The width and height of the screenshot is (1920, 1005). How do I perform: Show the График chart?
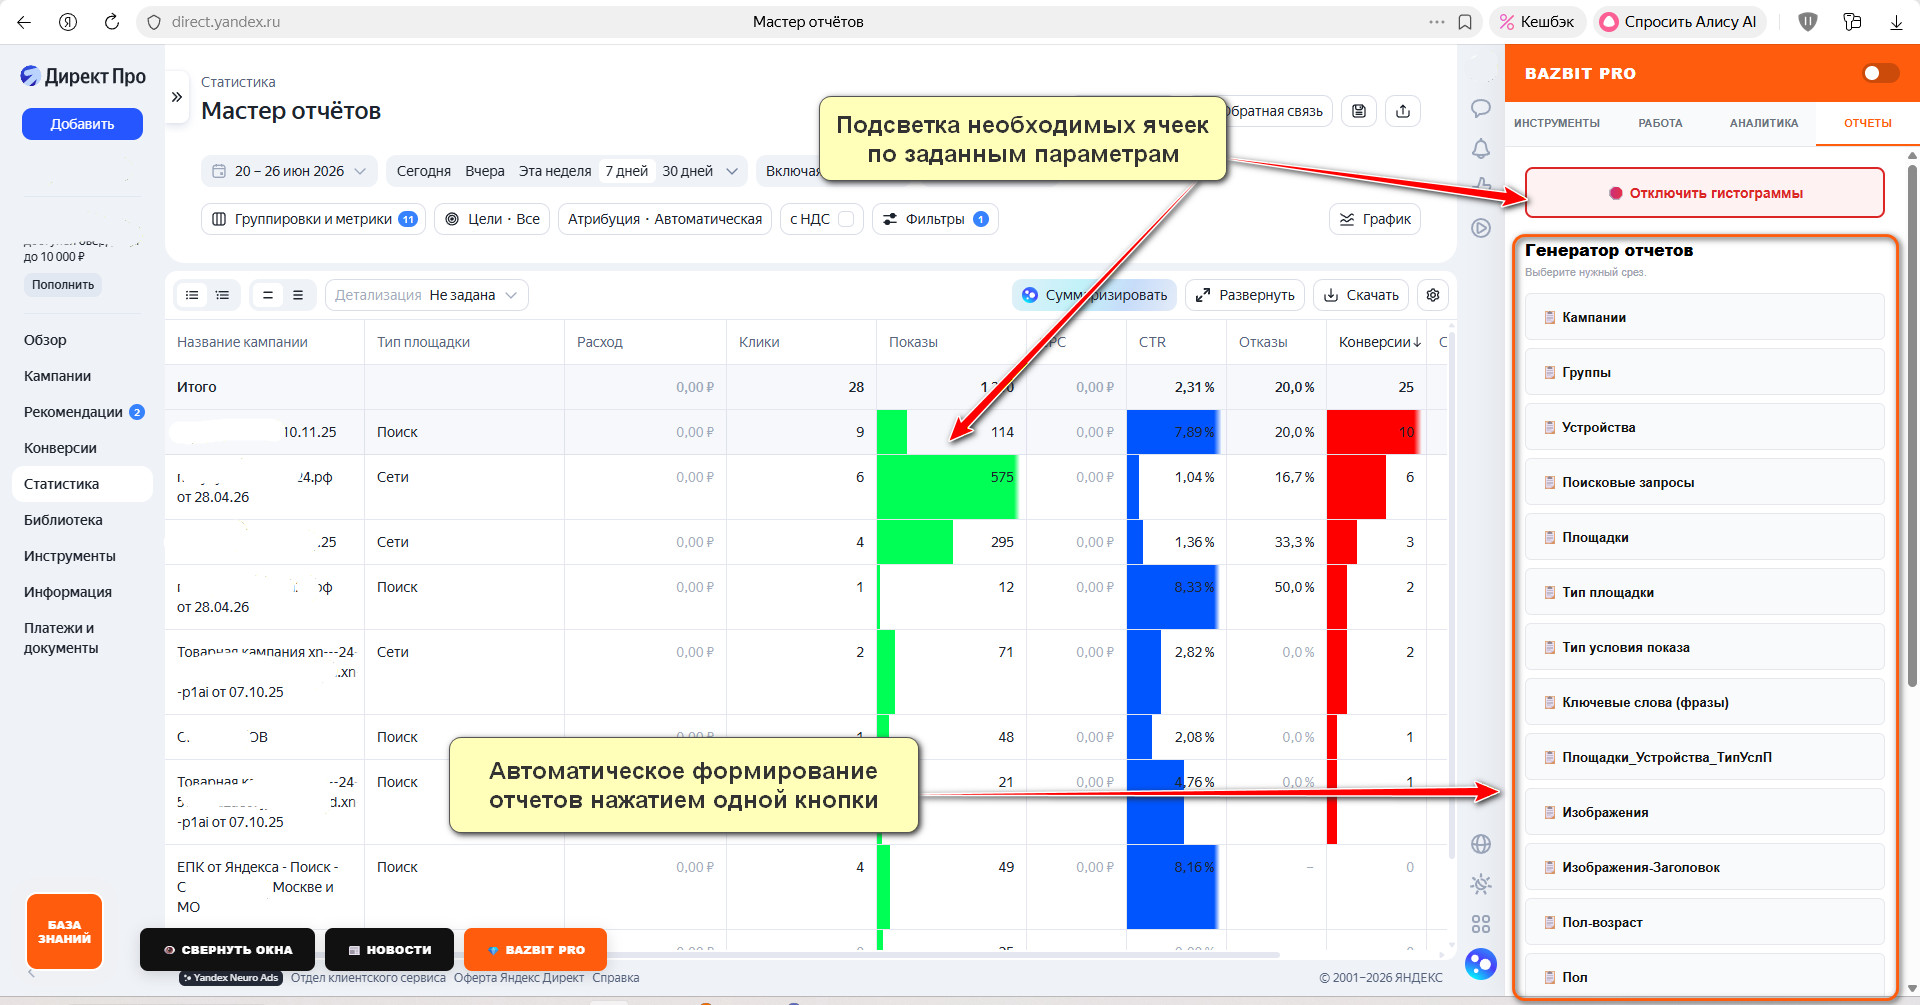pos(1375,219)
